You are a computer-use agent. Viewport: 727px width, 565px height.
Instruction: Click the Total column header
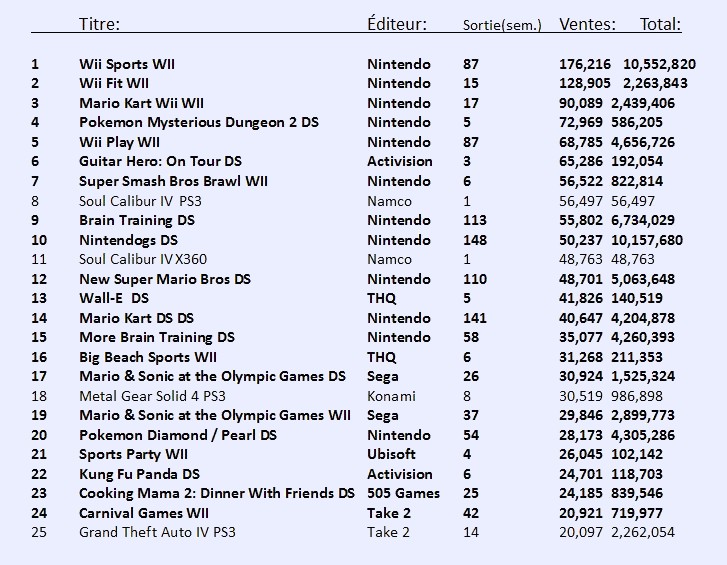point(661,24)
